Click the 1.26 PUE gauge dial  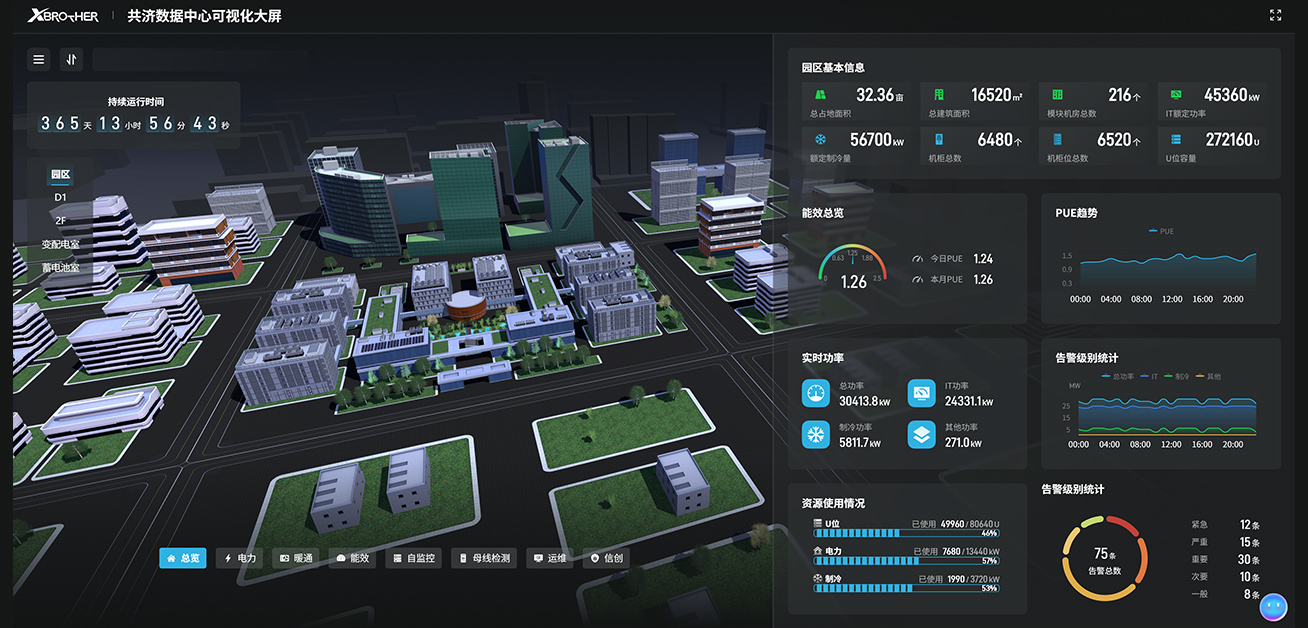(x=853, y=267)
